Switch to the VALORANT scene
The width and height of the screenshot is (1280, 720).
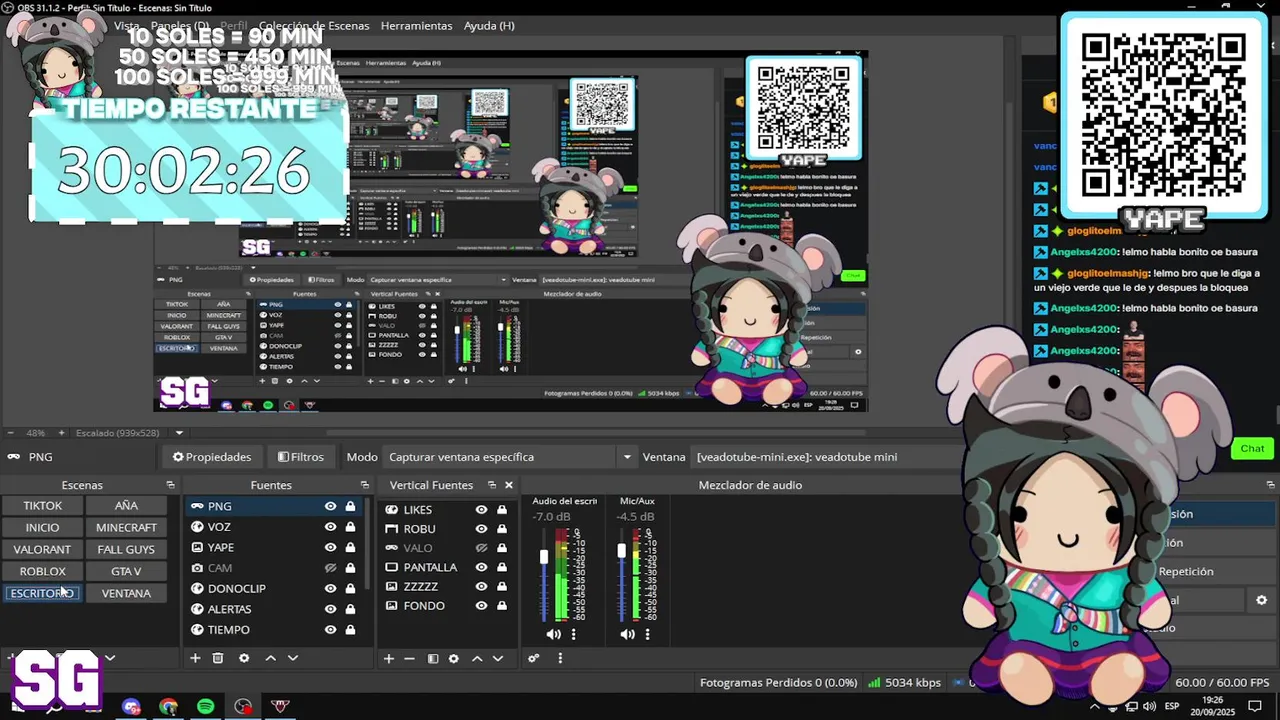(x=42, y=550)
